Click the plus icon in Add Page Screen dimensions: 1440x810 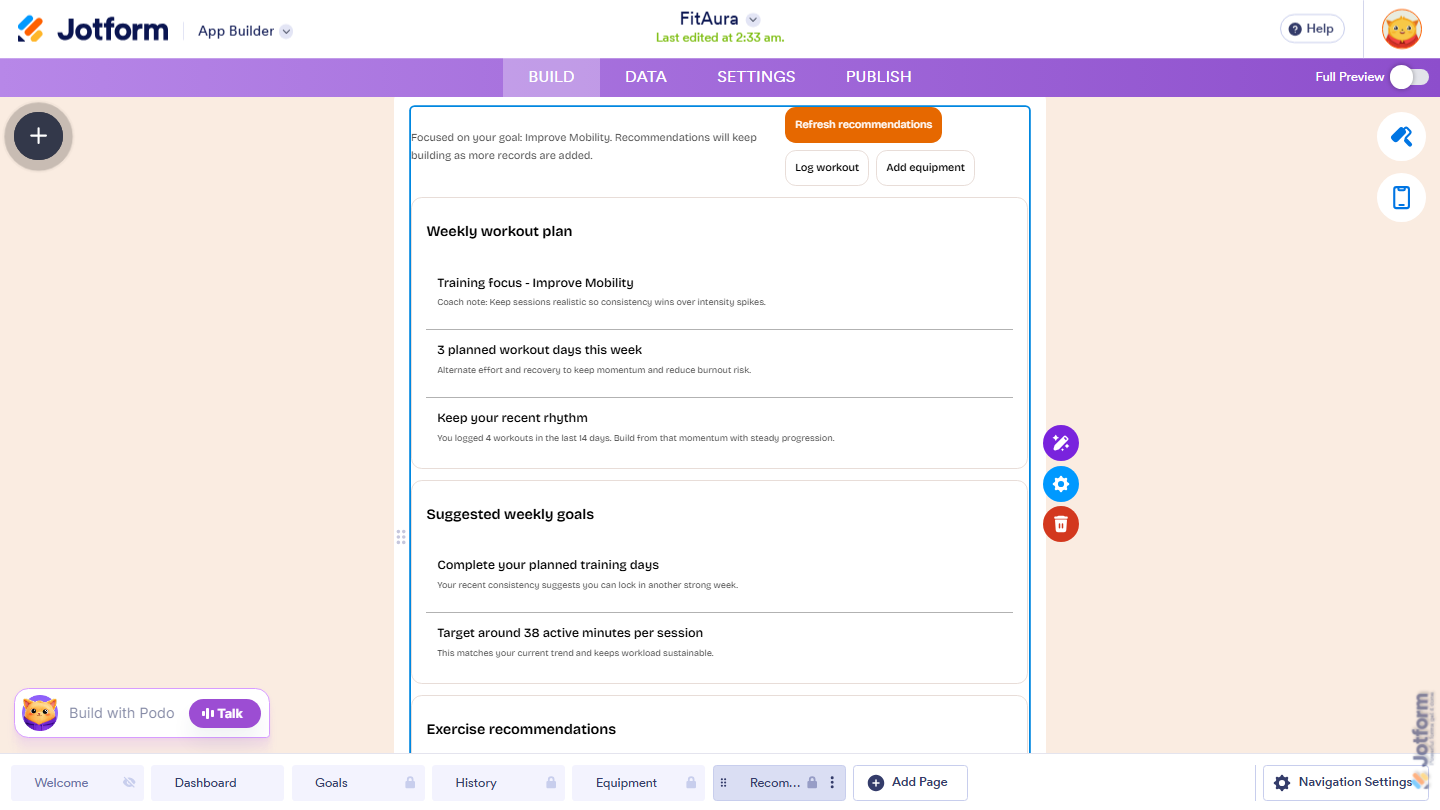876,783
